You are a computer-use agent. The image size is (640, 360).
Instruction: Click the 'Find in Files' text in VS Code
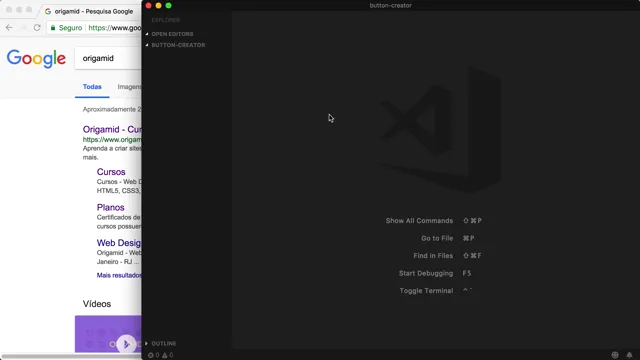433,256
